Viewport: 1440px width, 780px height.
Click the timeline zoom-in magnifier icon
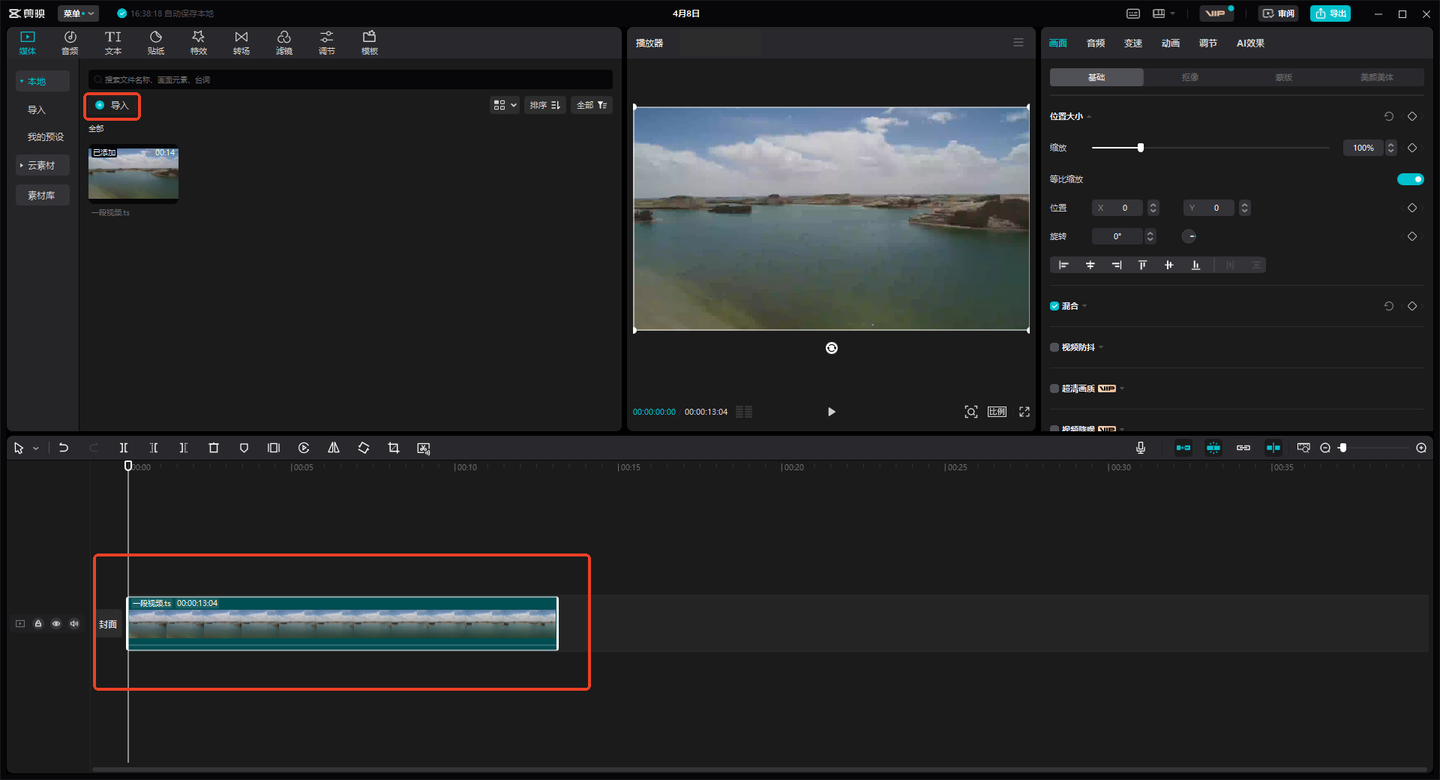[x=1421, y=448]
